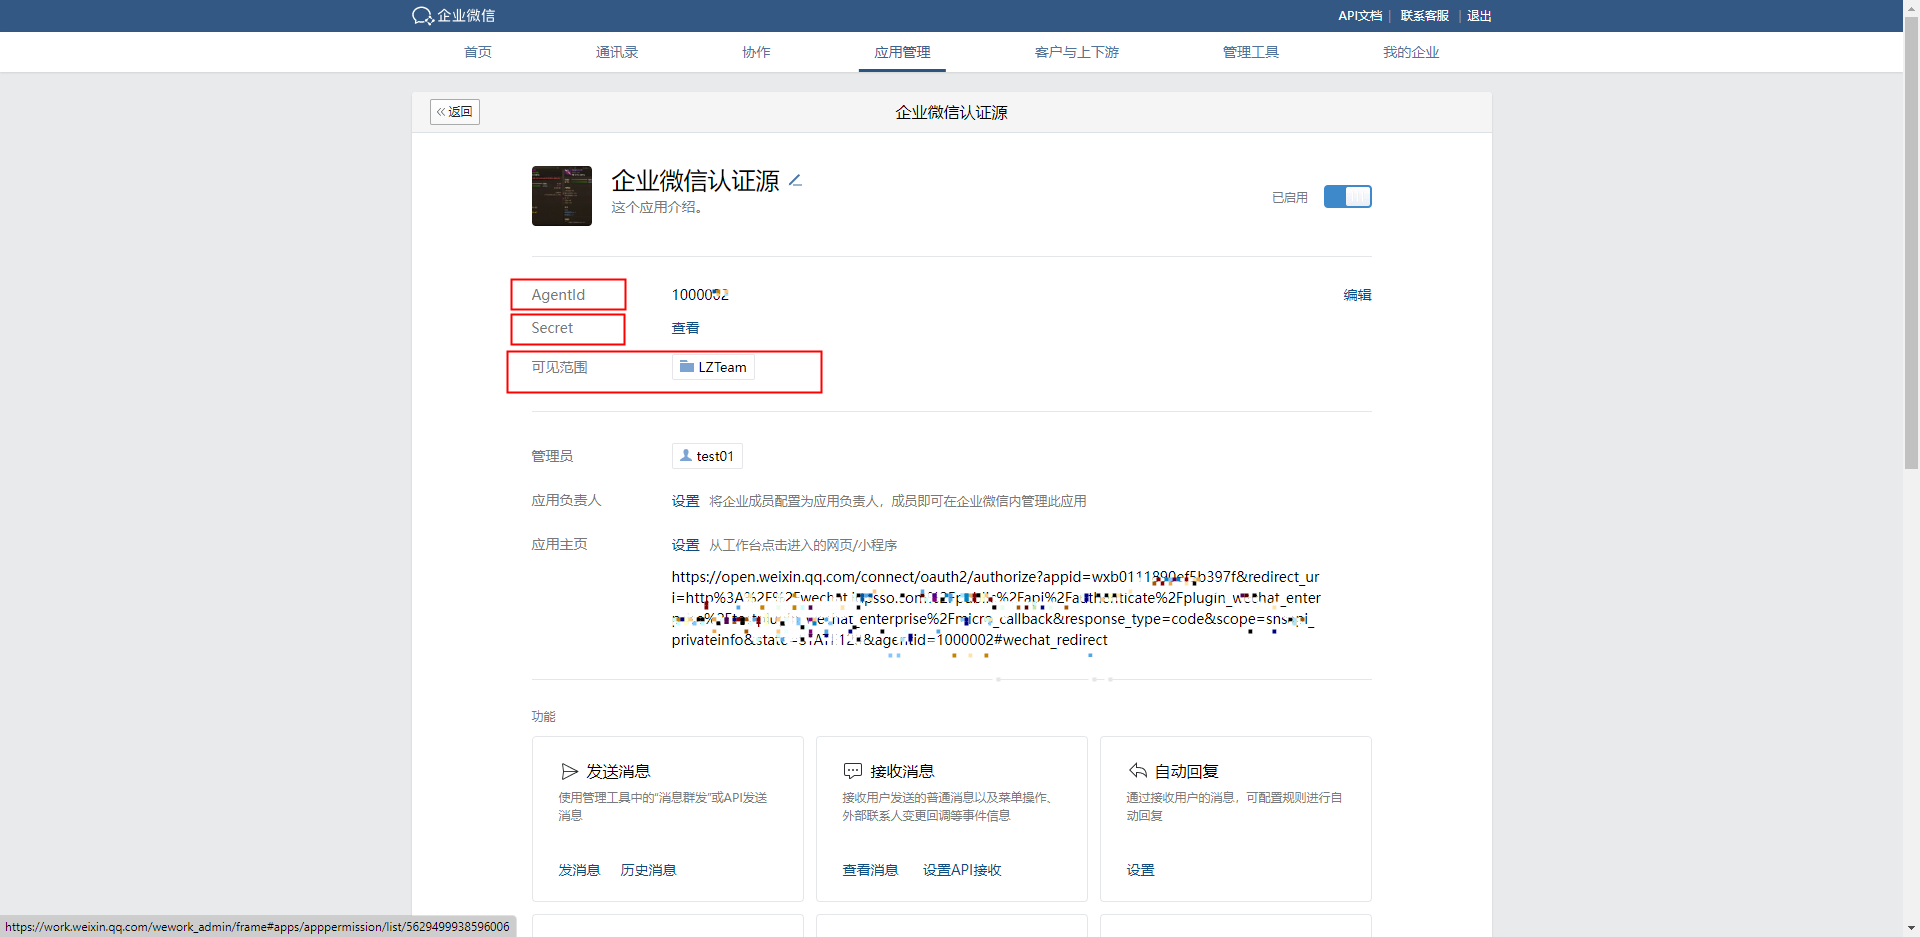The width and height of the screenshot is (1920, 937).
Task: Open the 历史消息 link
Action: 648,870
